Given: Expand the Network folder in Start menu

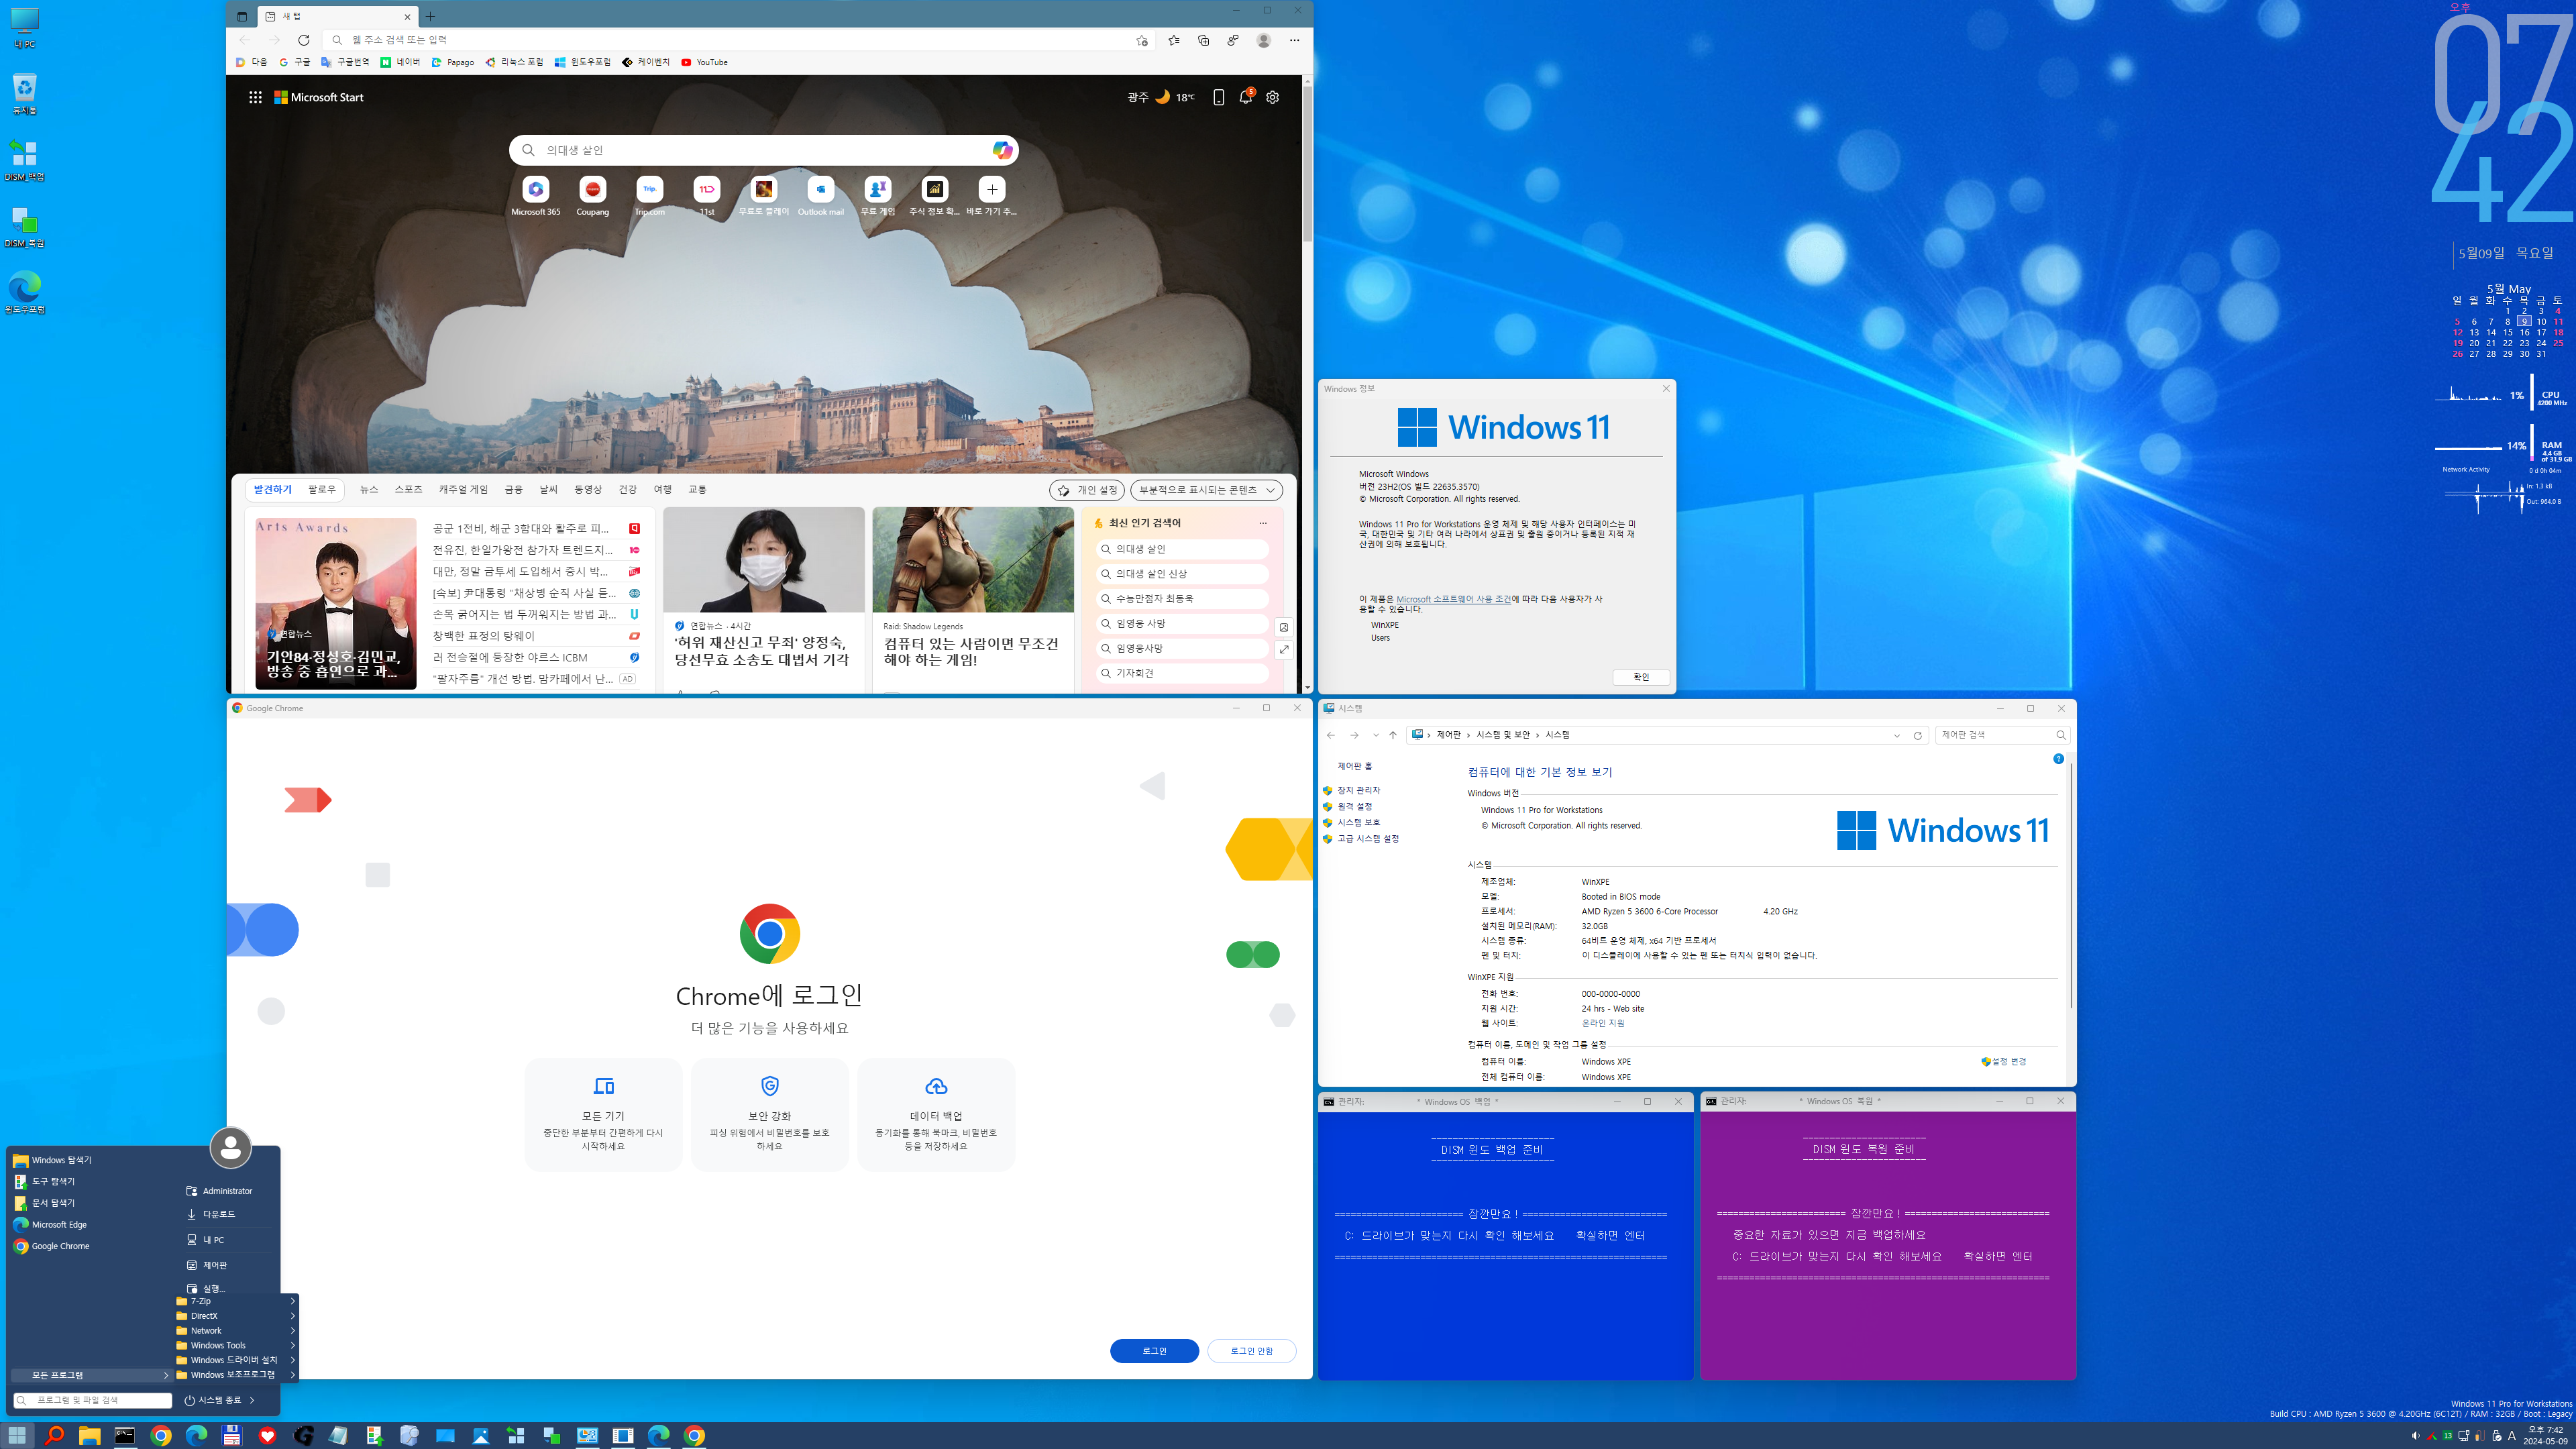Looking at the screenshot, I should tap(236, 1330).
